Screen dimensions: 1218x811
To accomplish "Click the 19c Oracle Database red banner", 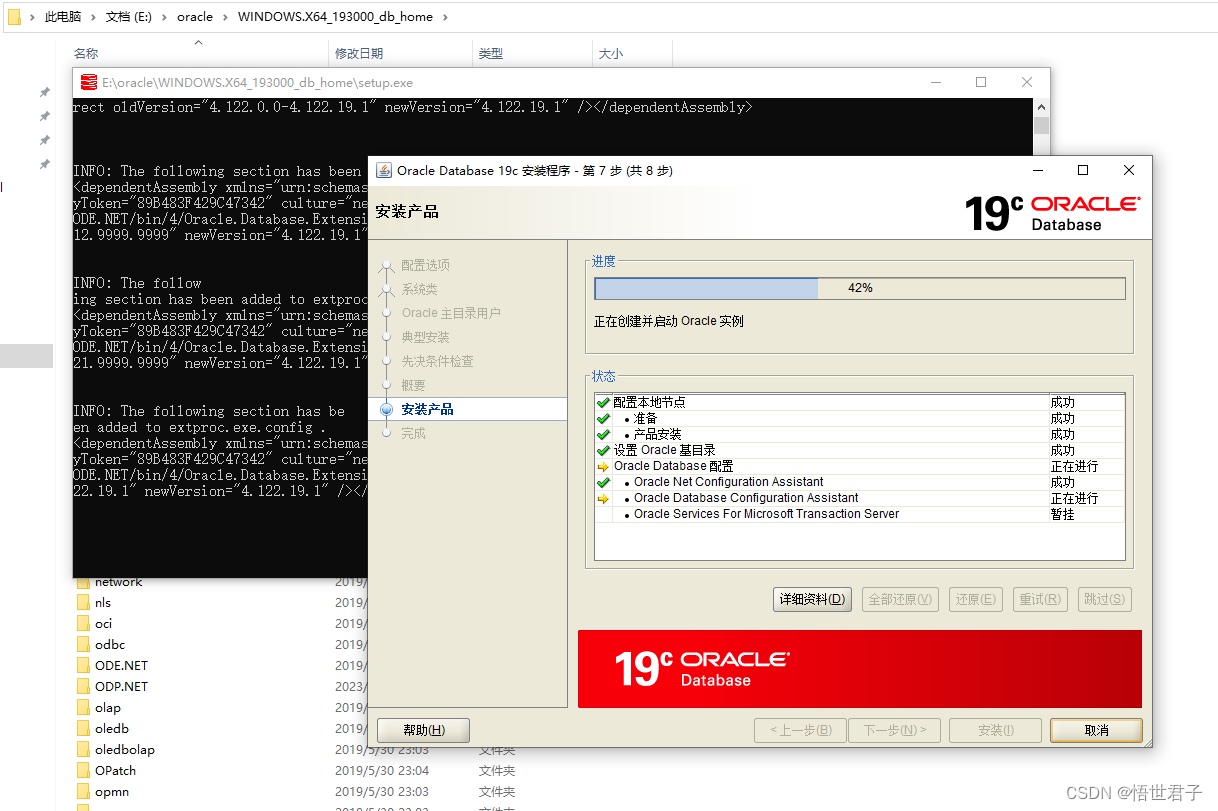I will pyautogui.click(x=859, y=669).
